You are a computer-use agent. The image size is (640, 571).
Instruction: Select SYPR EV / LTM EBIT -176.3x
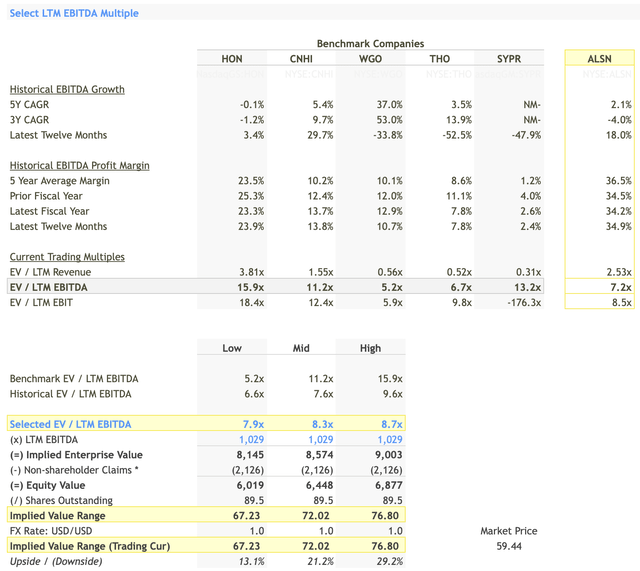tap(524, 302)
